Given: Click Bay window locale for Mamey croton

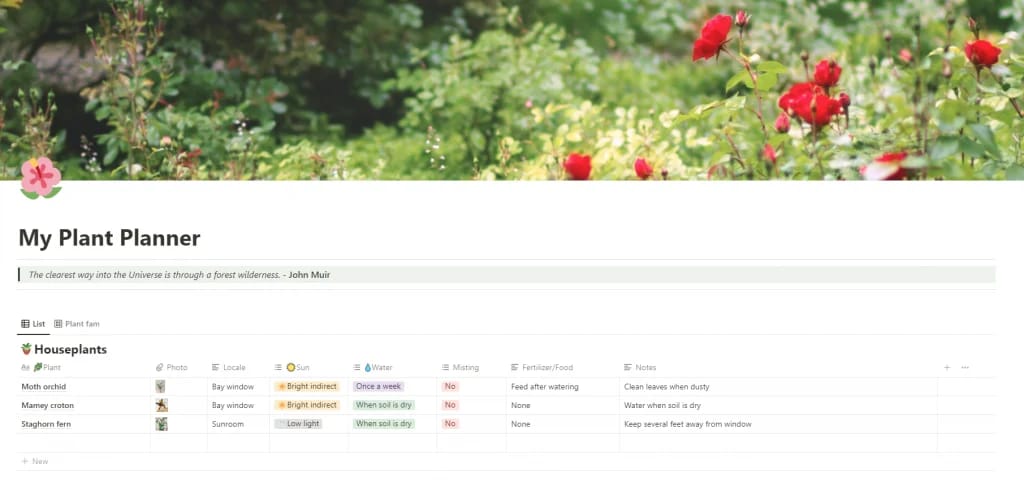Looking at the screenshot, I should (232, 405).
